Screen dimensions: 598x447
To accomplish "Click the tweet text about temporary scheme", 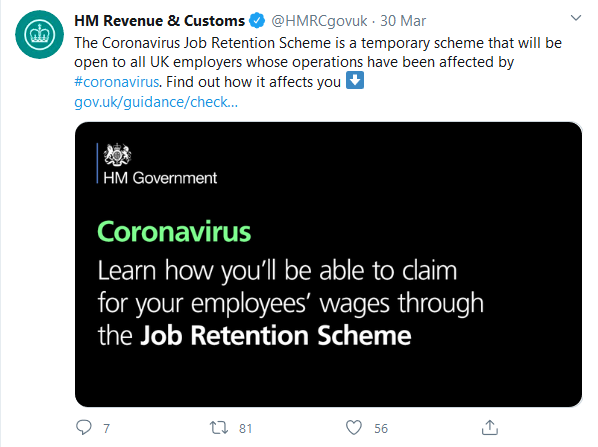I will (x=318, y=62).
